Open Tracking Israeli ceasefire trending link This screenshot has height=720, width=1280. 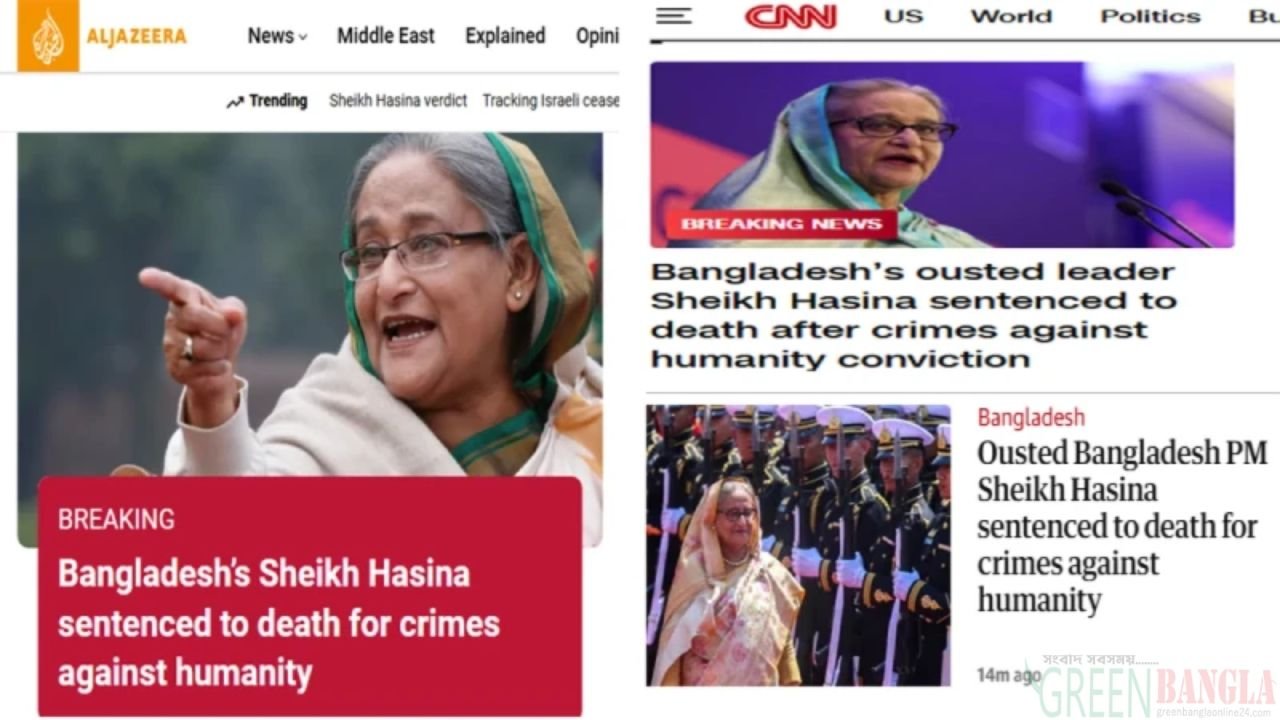pos(551,100)
